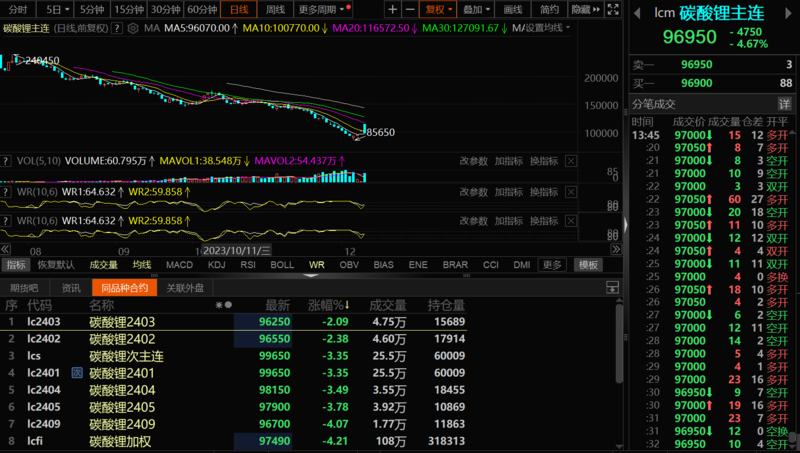Enable the 均线 moving average overlay
The height and width of the screenshot is (453, 800).
pos(141,265)
